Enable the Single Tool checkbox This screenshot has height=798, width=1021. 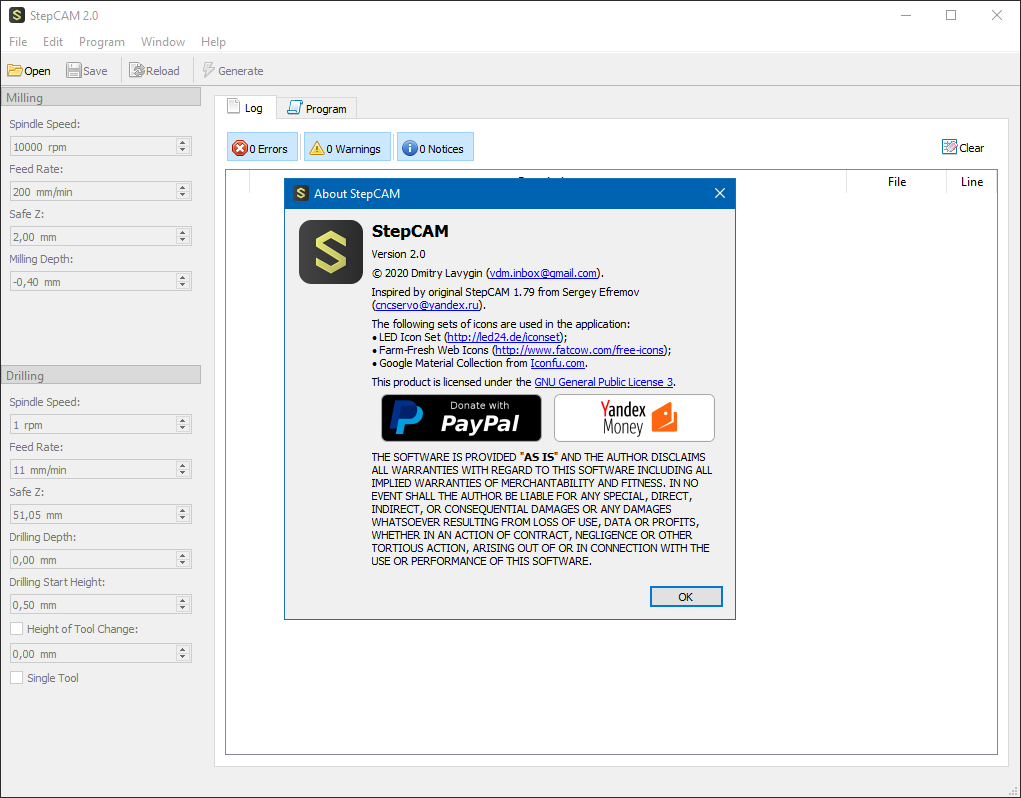[17, 678]
